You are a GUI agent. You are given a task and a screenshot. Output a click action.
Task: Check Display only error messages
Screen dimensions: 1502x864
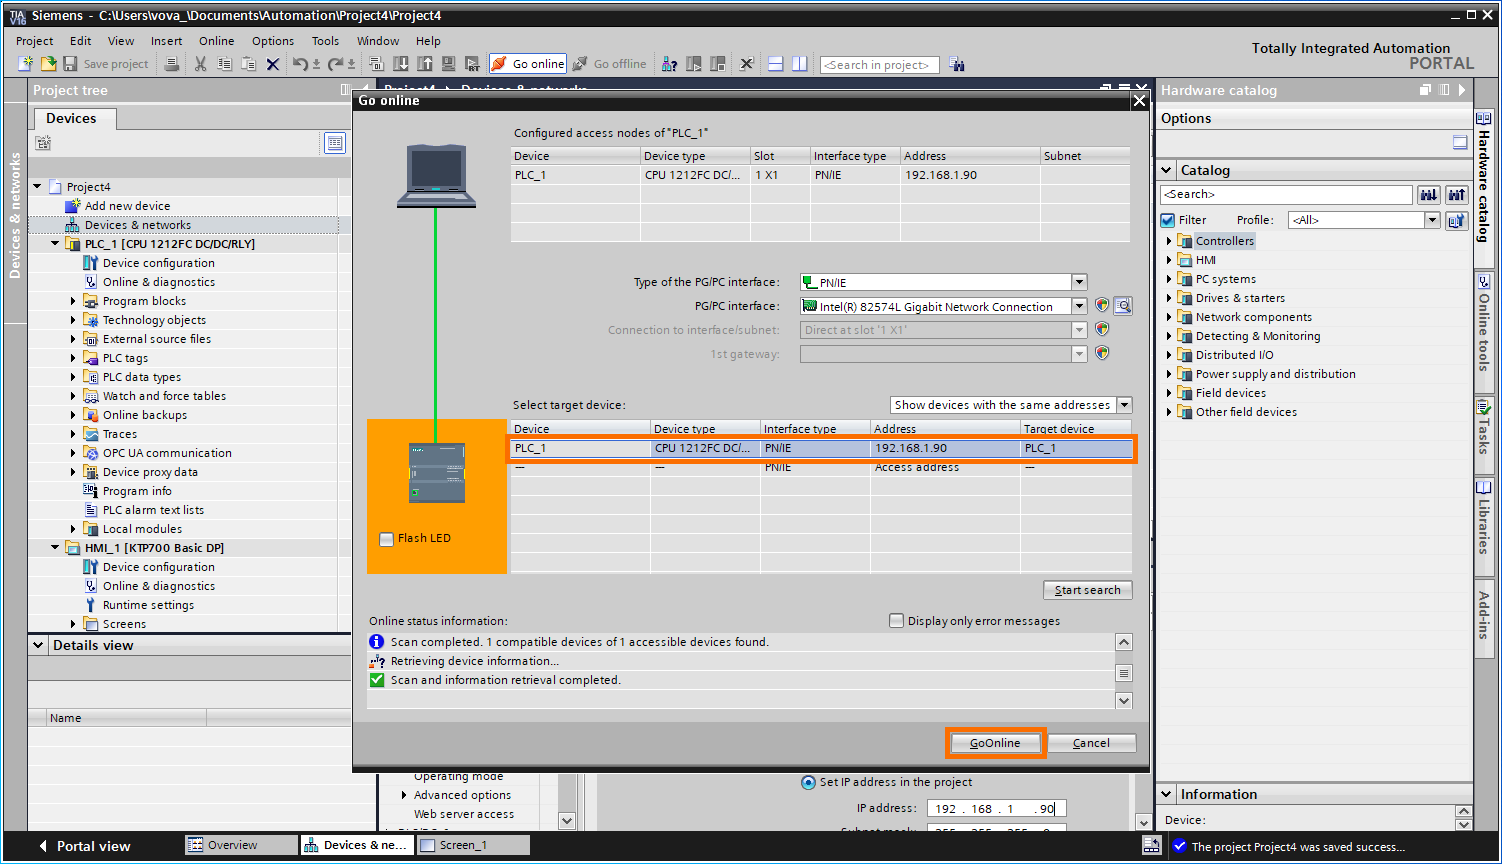(x=896, y=620)
